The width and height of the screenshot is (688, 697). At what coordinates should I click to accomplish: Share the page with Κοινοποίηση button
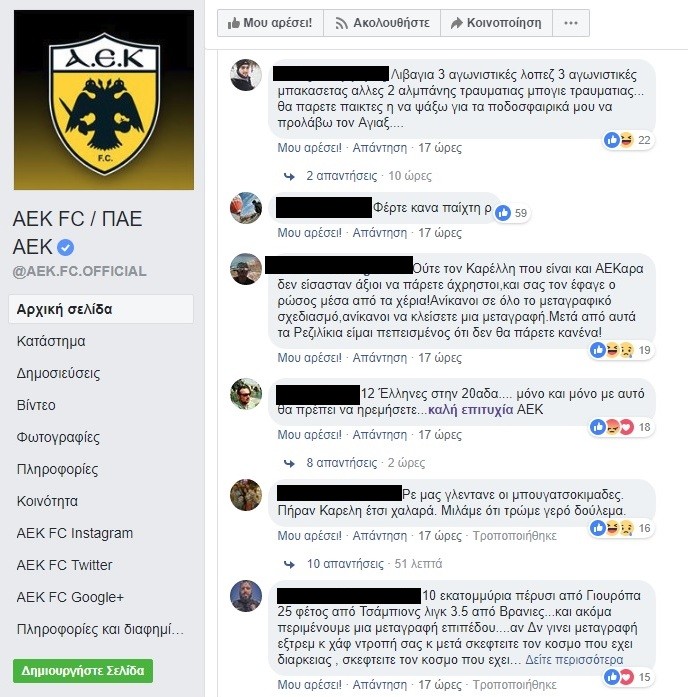coord(496,23)
